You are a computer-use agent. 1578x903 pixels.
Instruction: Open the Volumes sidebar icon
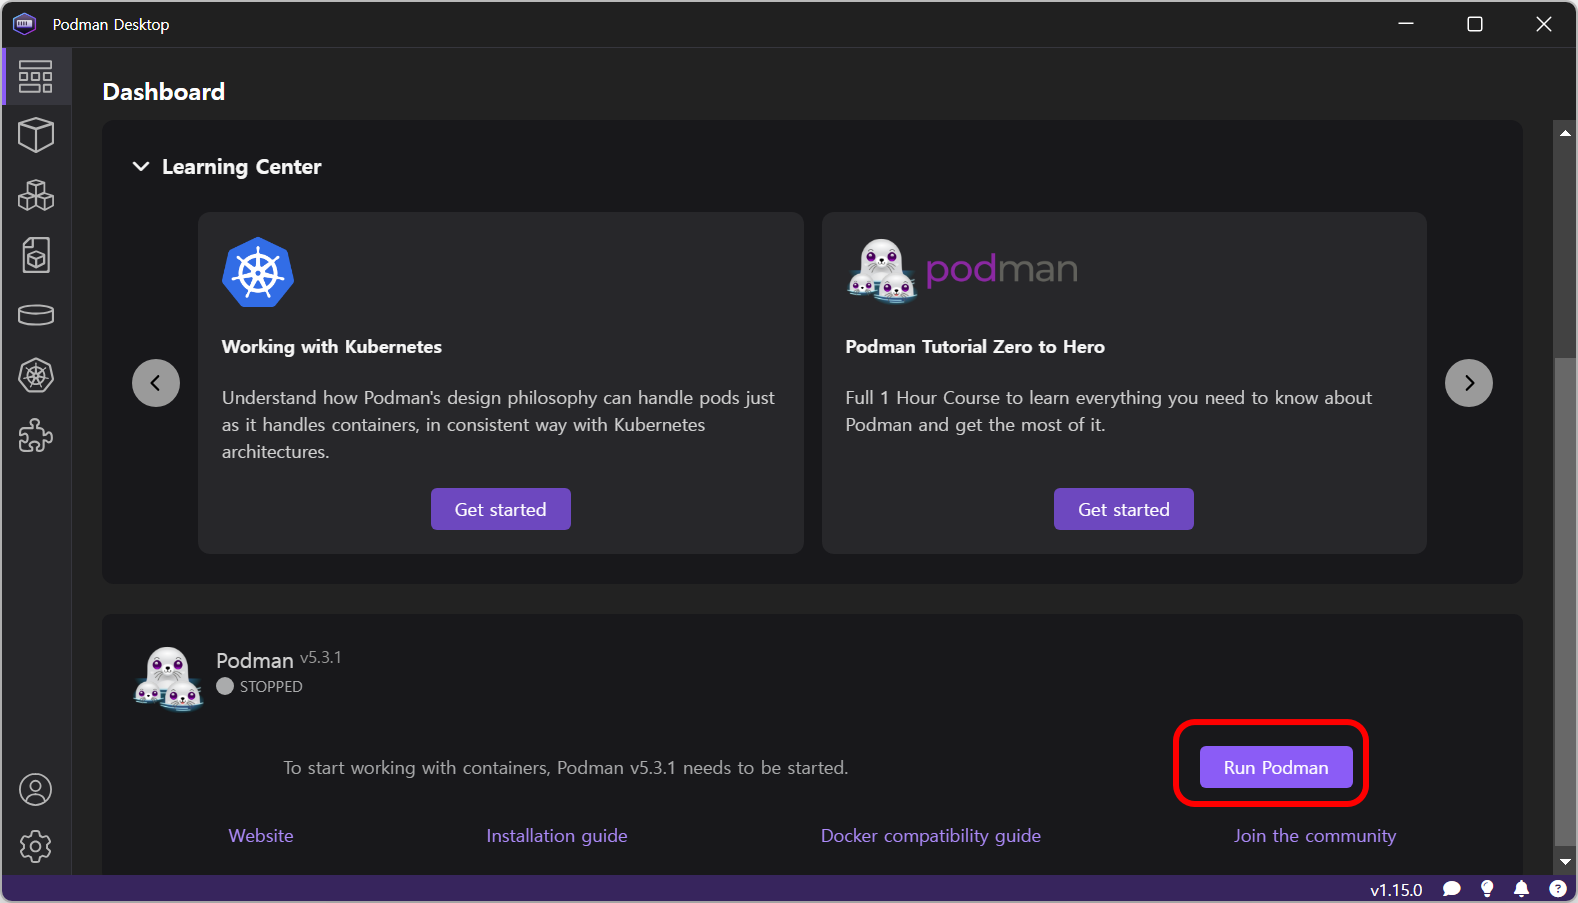[36, 315]
